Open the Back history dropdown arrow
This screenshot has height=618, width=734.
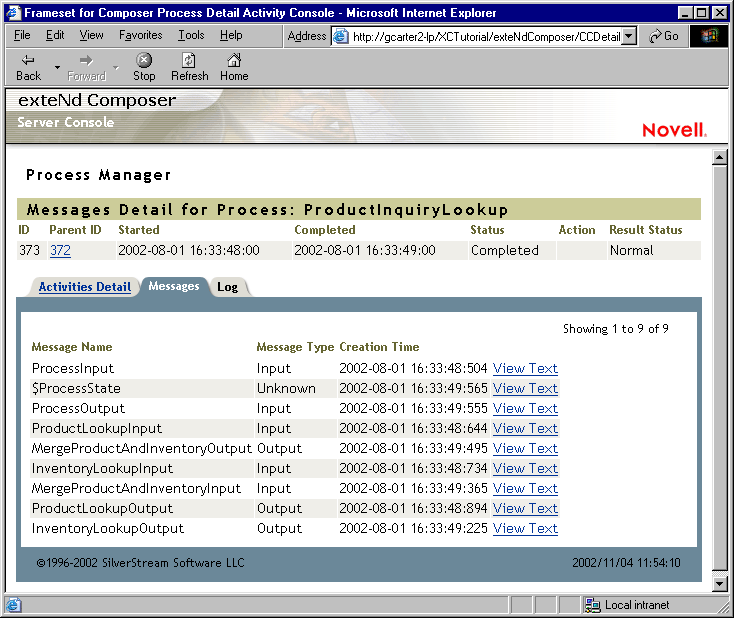pos(57,67)
